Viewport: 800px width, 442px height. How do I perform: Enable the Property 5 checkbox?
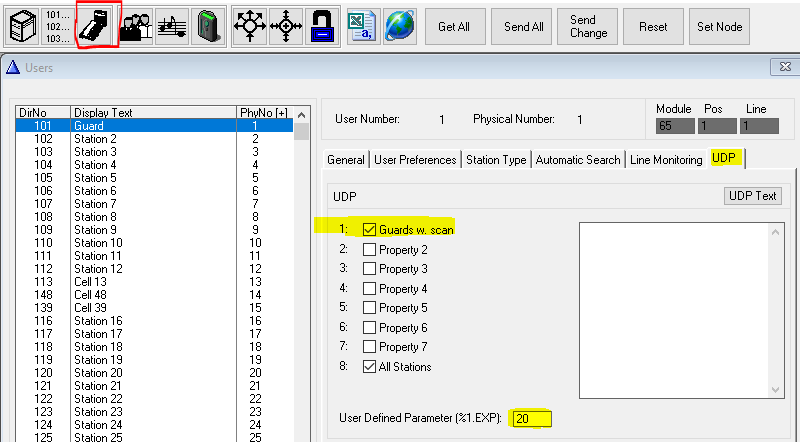pyautogui.click(x=369, y=308)
